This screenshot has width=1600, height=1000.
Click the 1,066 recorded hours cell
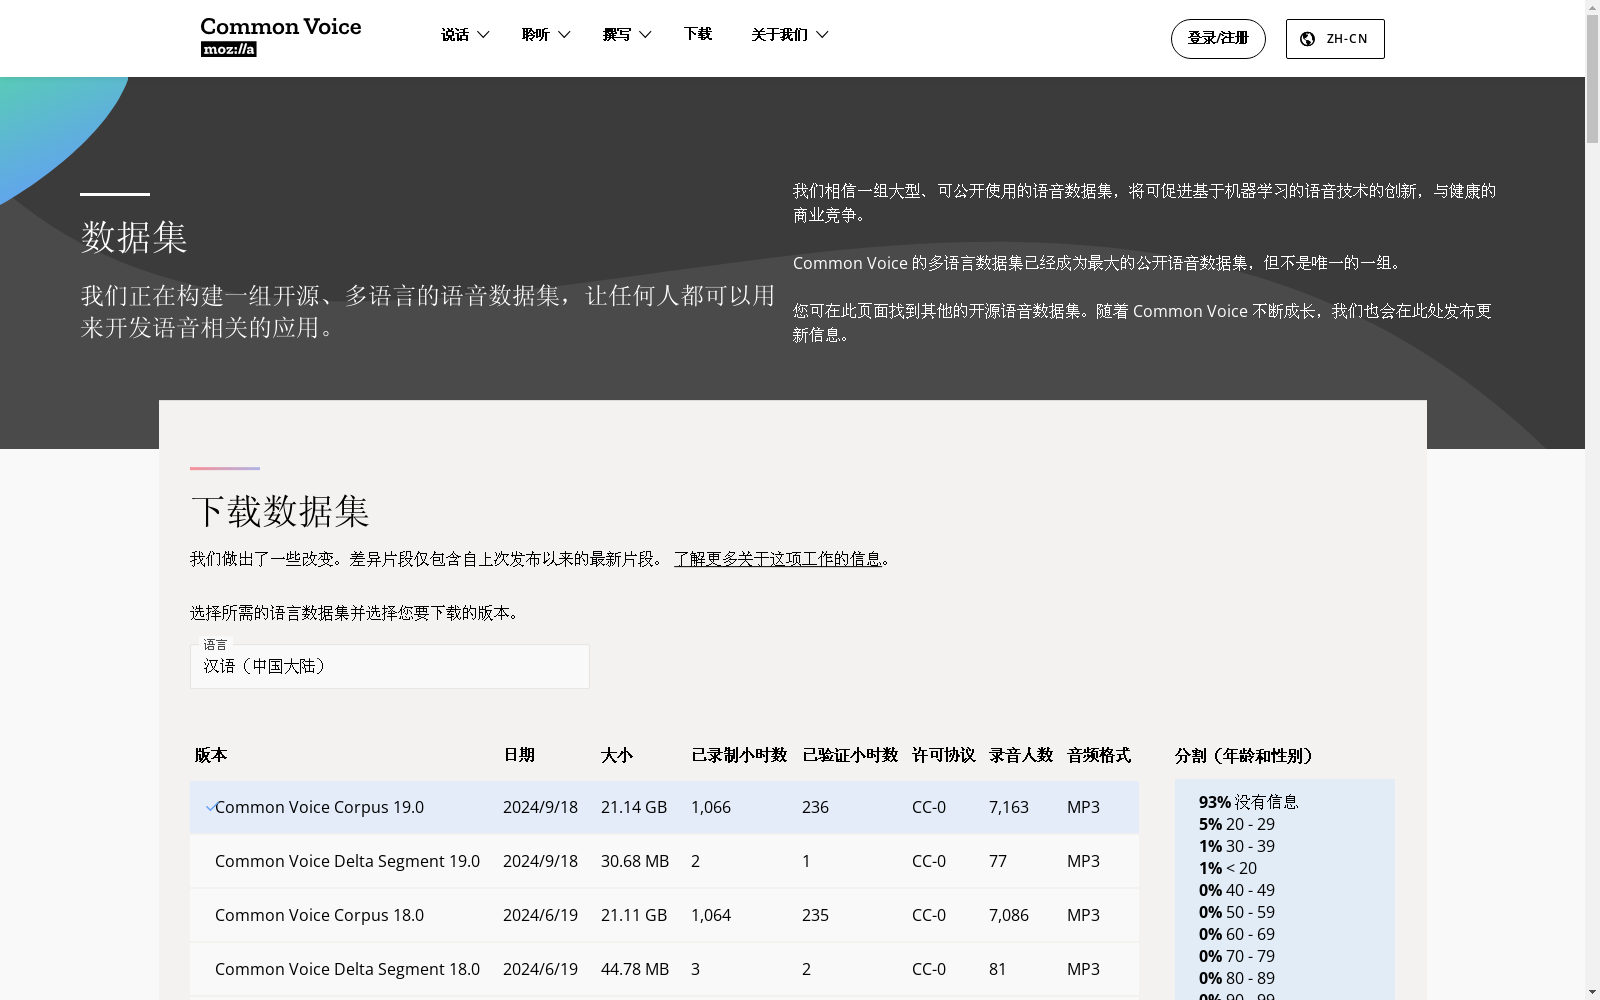pos(711,807)
